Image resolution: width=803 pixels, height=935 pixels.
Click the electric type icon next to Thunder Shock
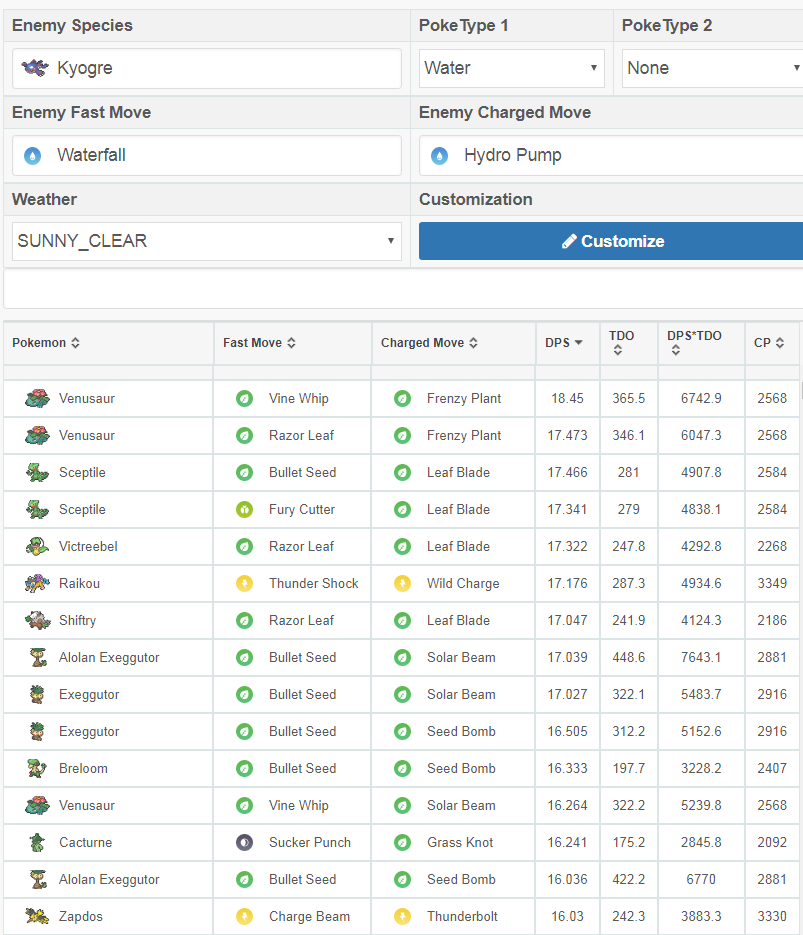pos(244,584)
